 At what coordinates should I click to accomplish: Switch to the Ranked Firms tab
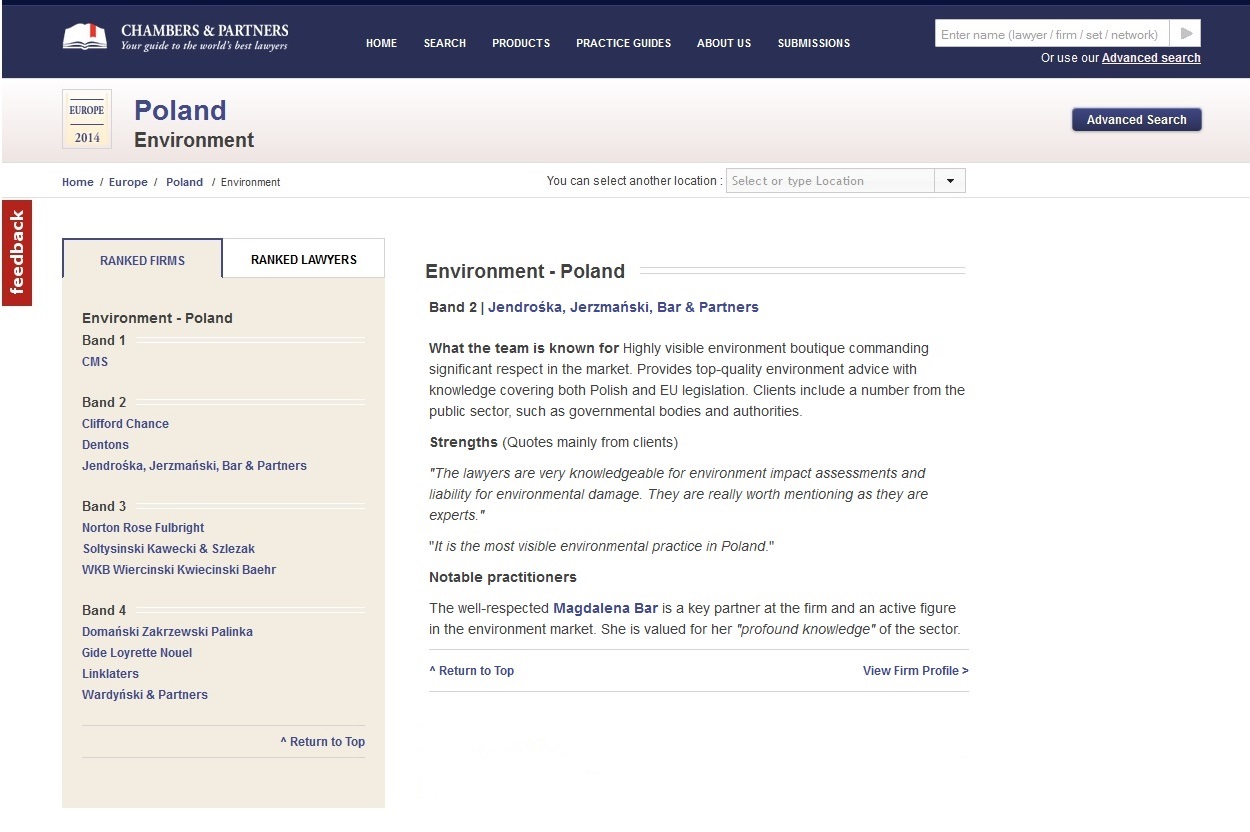142,259
